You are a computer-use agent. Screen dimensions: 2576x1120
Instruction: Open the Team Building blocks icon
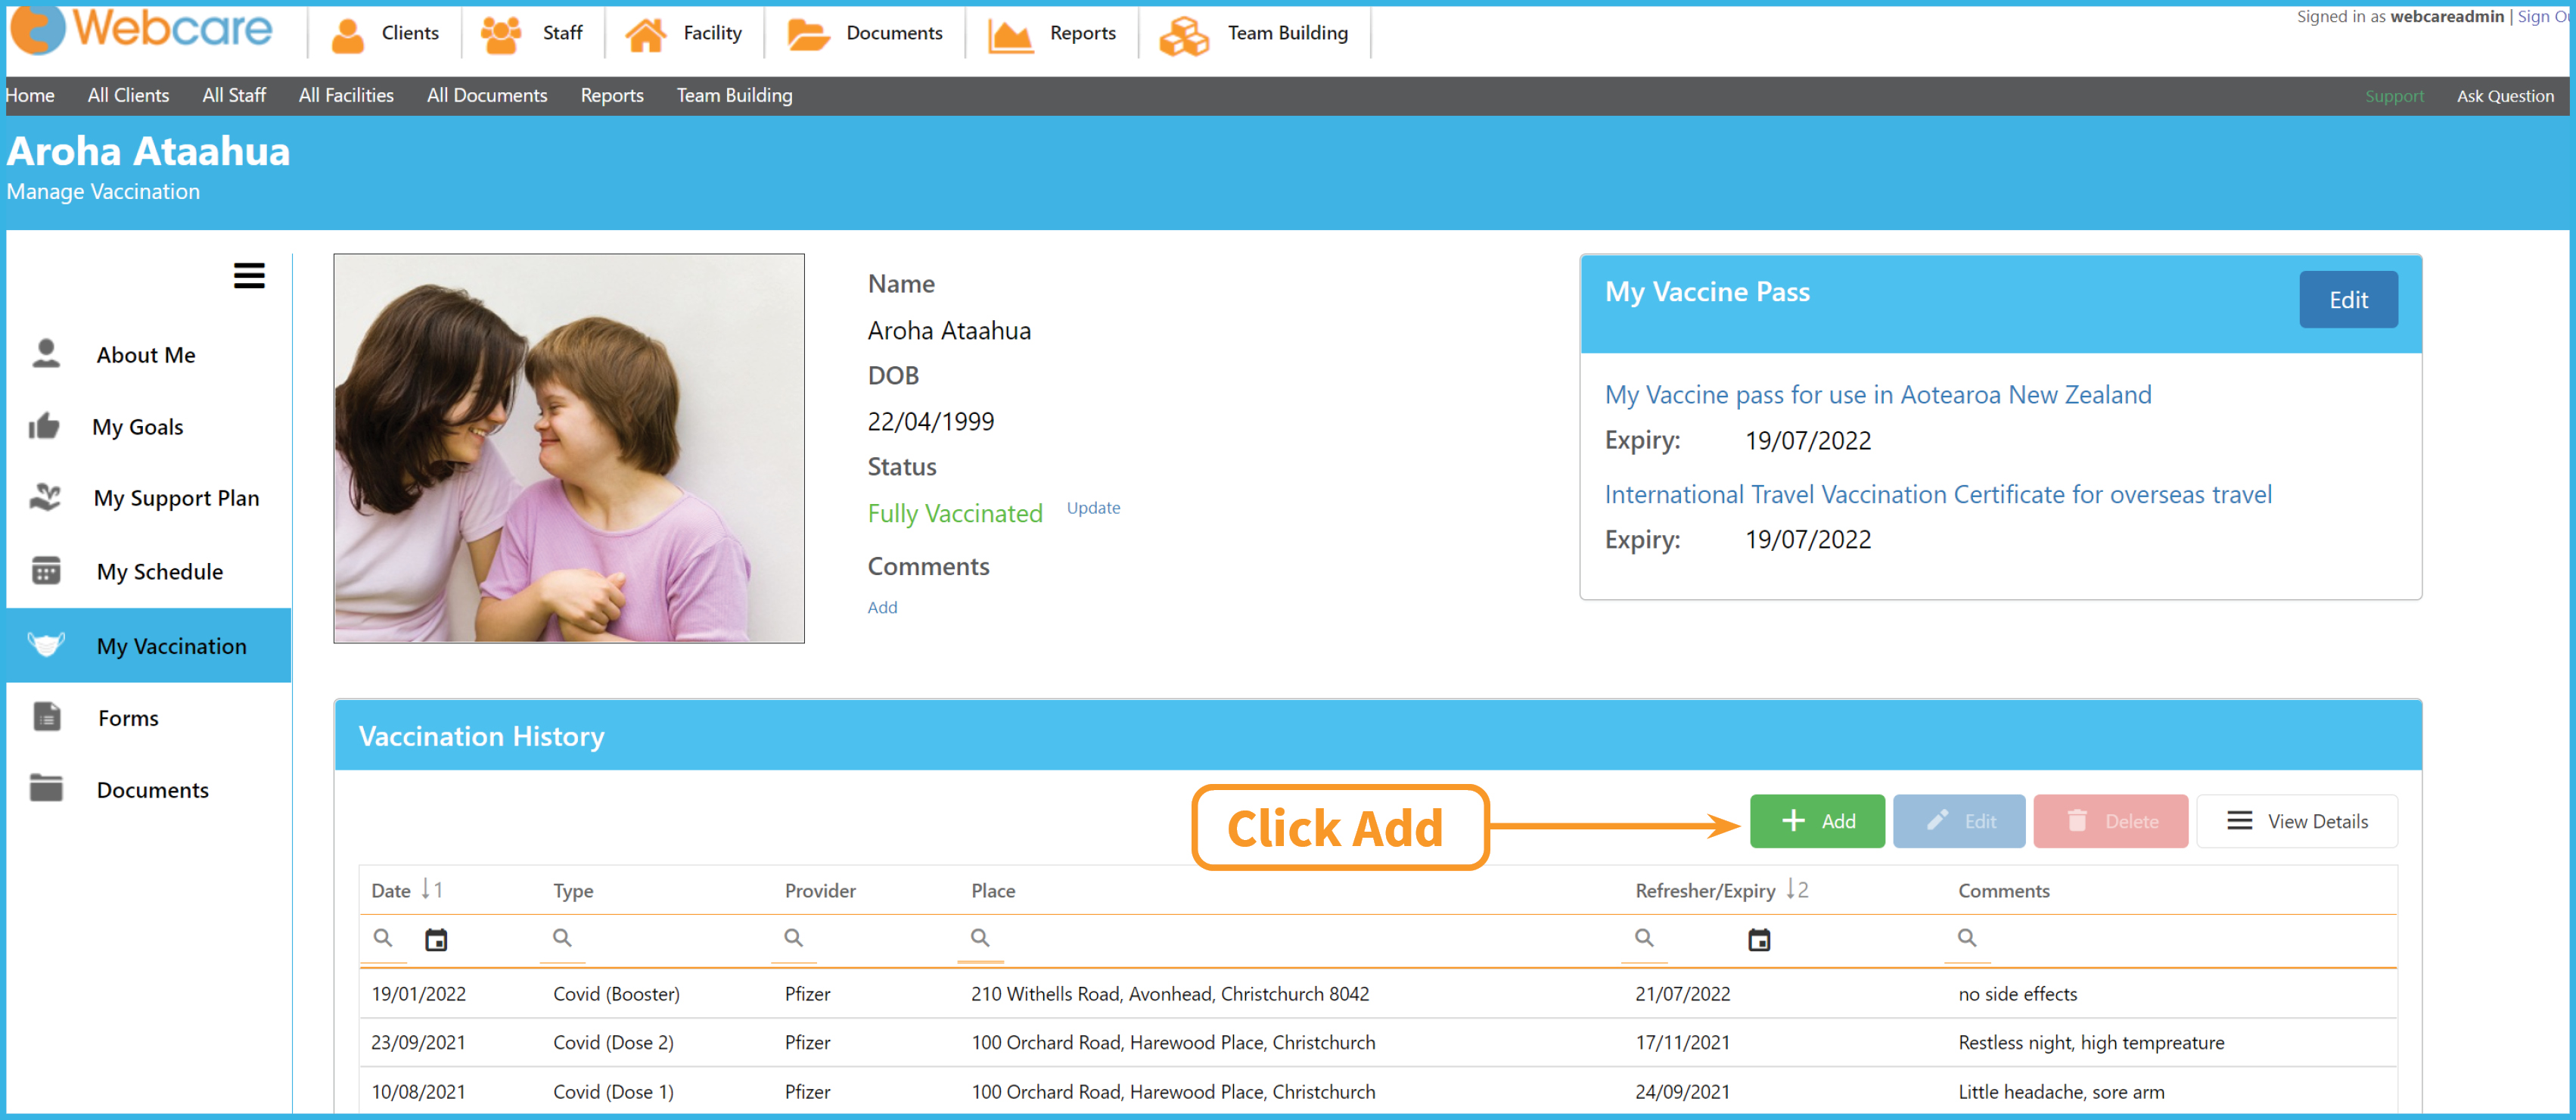pyautogui.click(x=1184, y=35)
